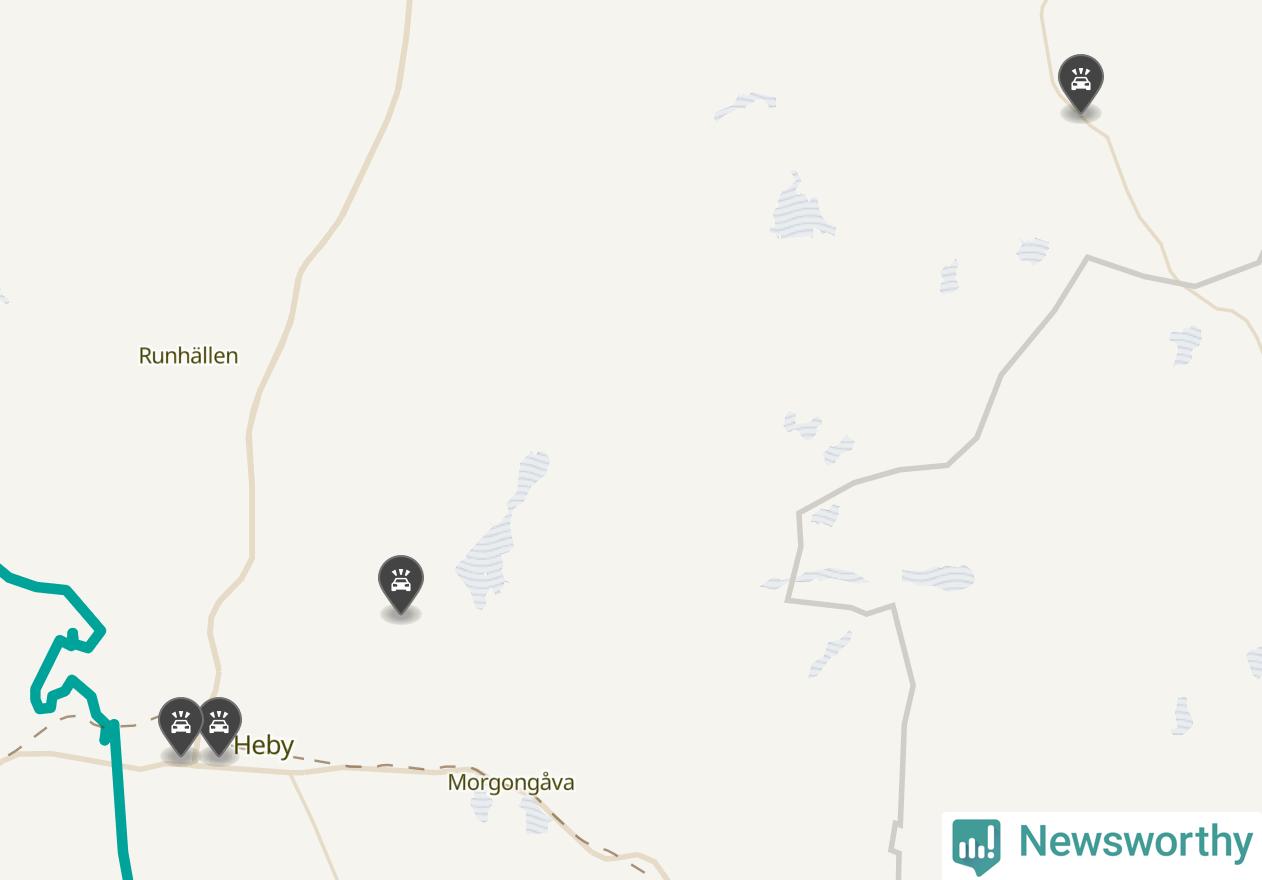Click the wide lake east of the gray road bend
The image size is (1262, 880).
pyautogui.click(x=937, y=577)
